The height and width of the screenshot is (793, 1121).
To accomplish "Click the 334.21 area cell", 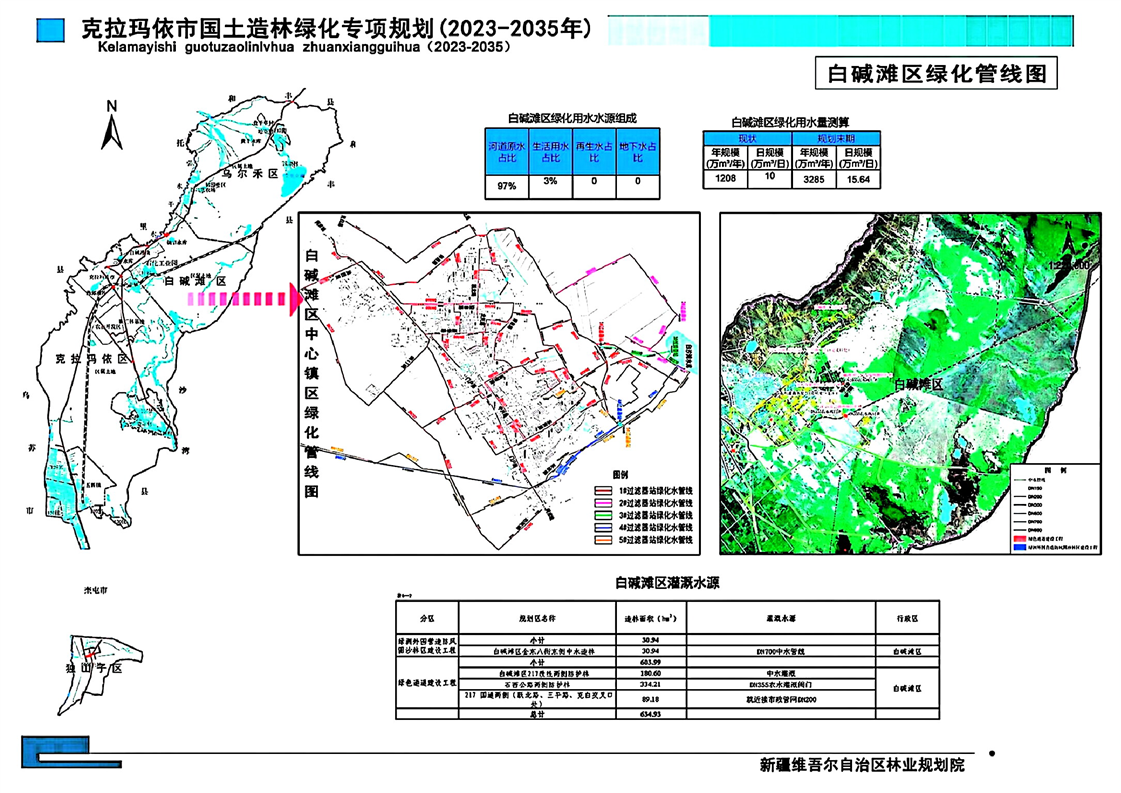I will [651, 685].
